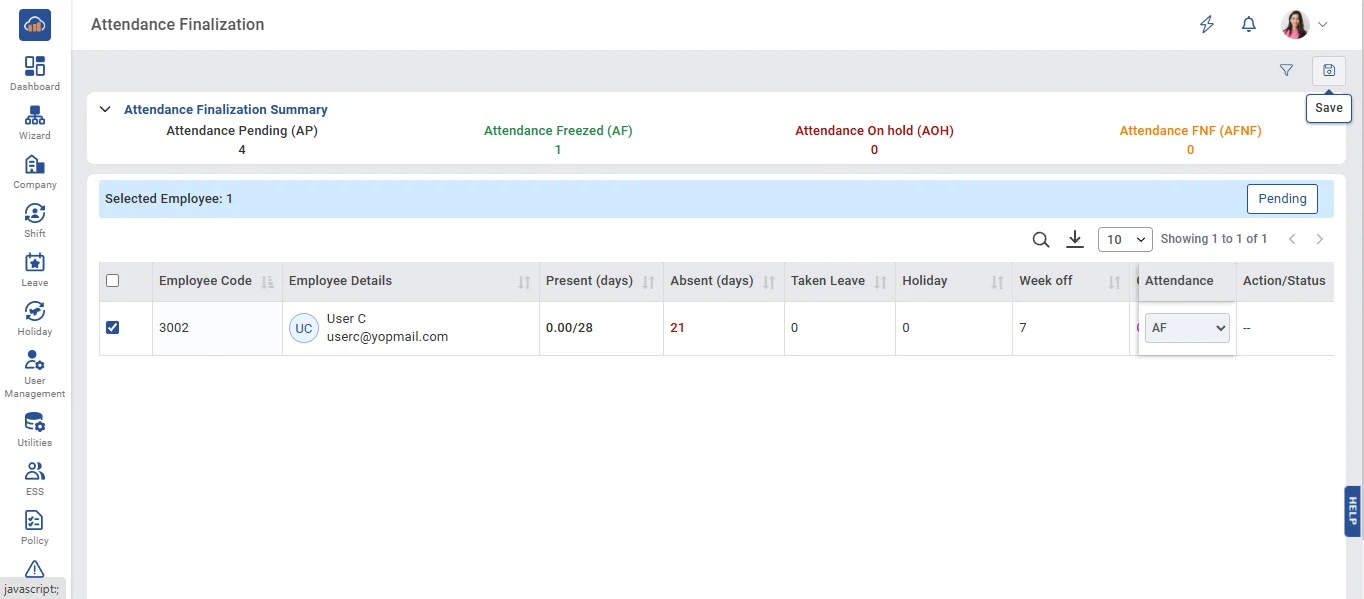Click the Save icon in toolbar
The height and width of the screenshot is (599, 1364).
tap(1328, 70)
